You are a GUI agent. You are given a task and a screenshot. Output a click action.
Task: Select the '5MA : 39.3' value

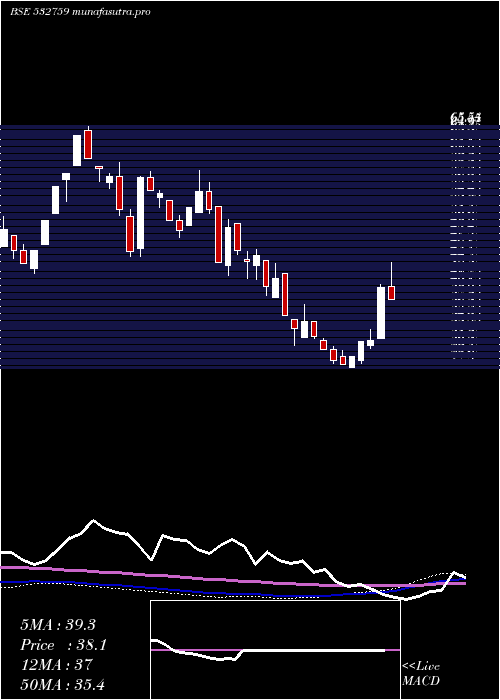tap(58, 625)
